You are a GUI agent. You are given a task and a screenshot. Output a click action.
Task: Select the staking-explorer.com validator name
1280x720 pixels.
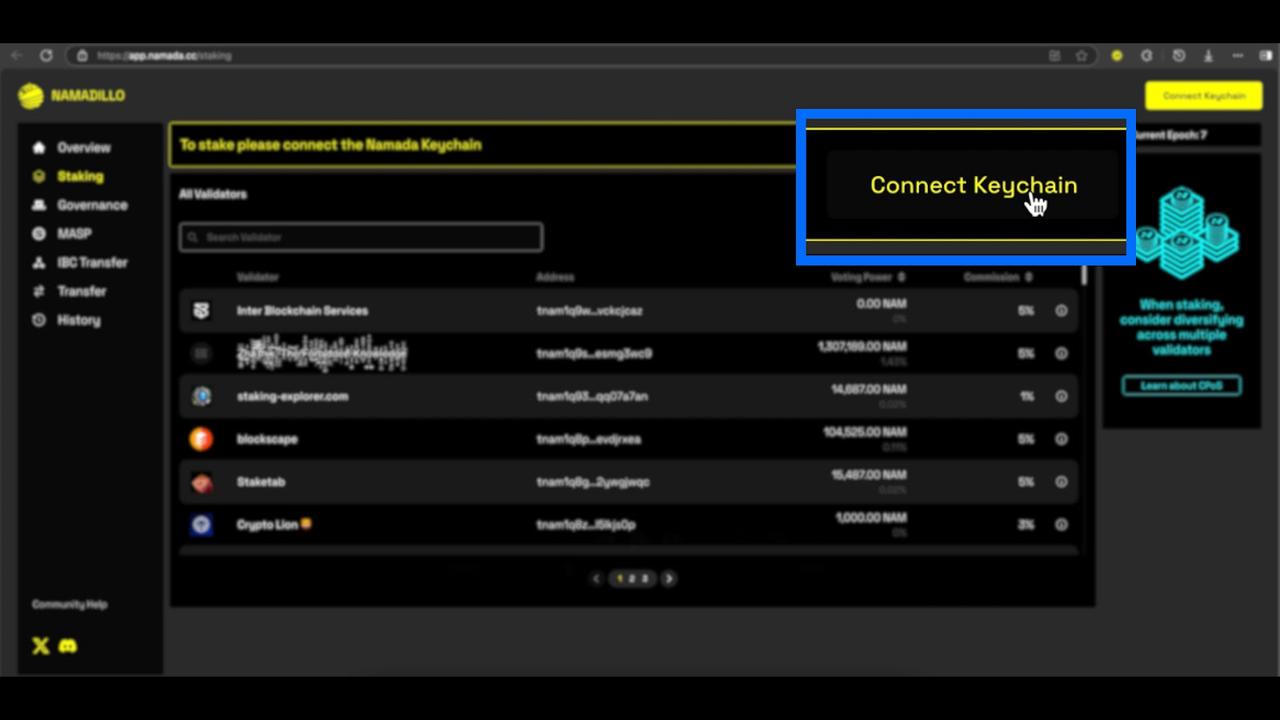click(292, 396)
